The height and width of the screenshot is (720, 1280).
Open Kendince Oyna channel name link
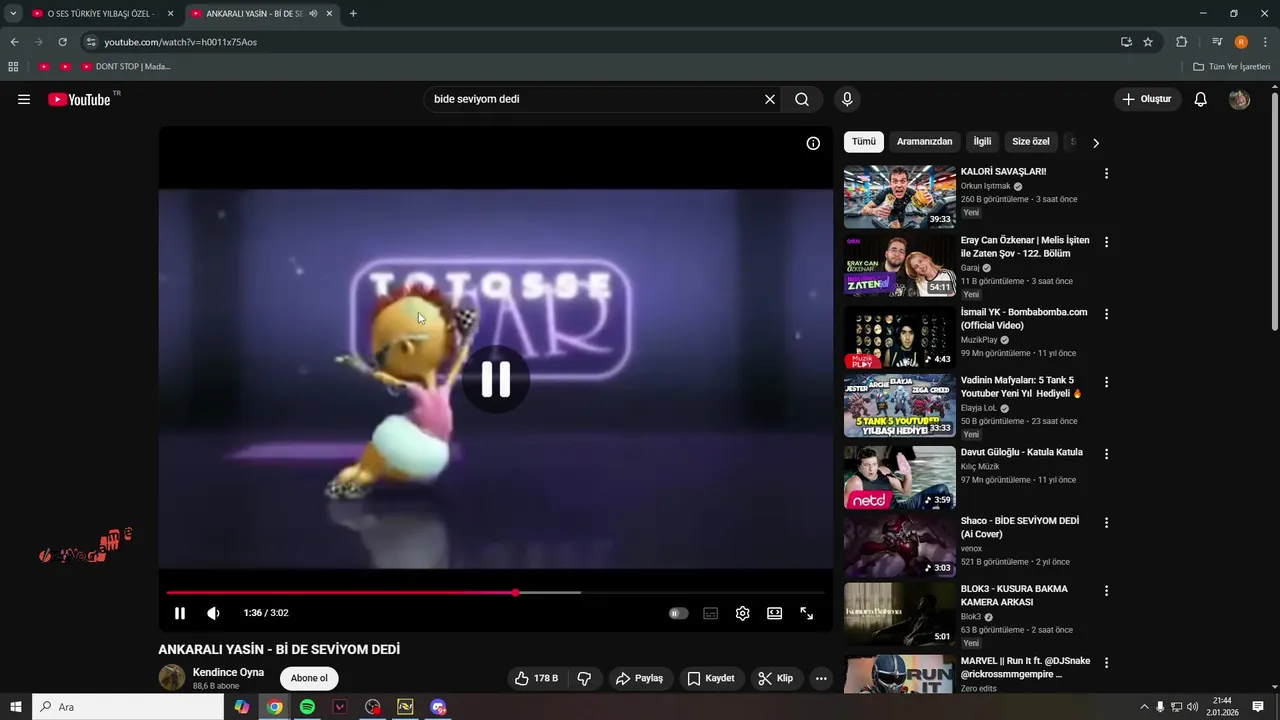click(x=228, y=672)
